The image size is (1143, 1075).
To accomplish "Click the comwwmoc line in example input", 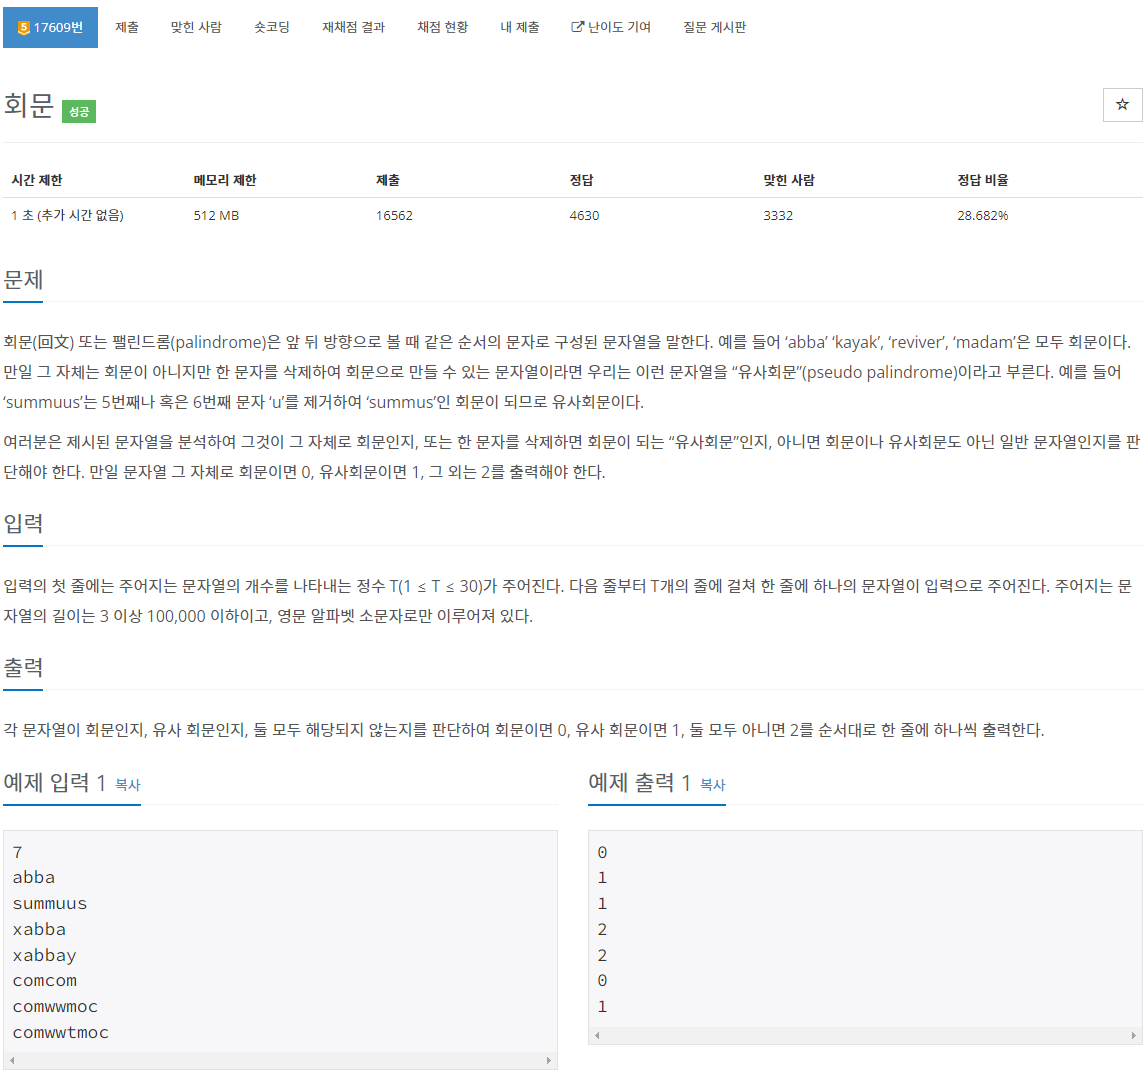I will (x=55, y=1007).
